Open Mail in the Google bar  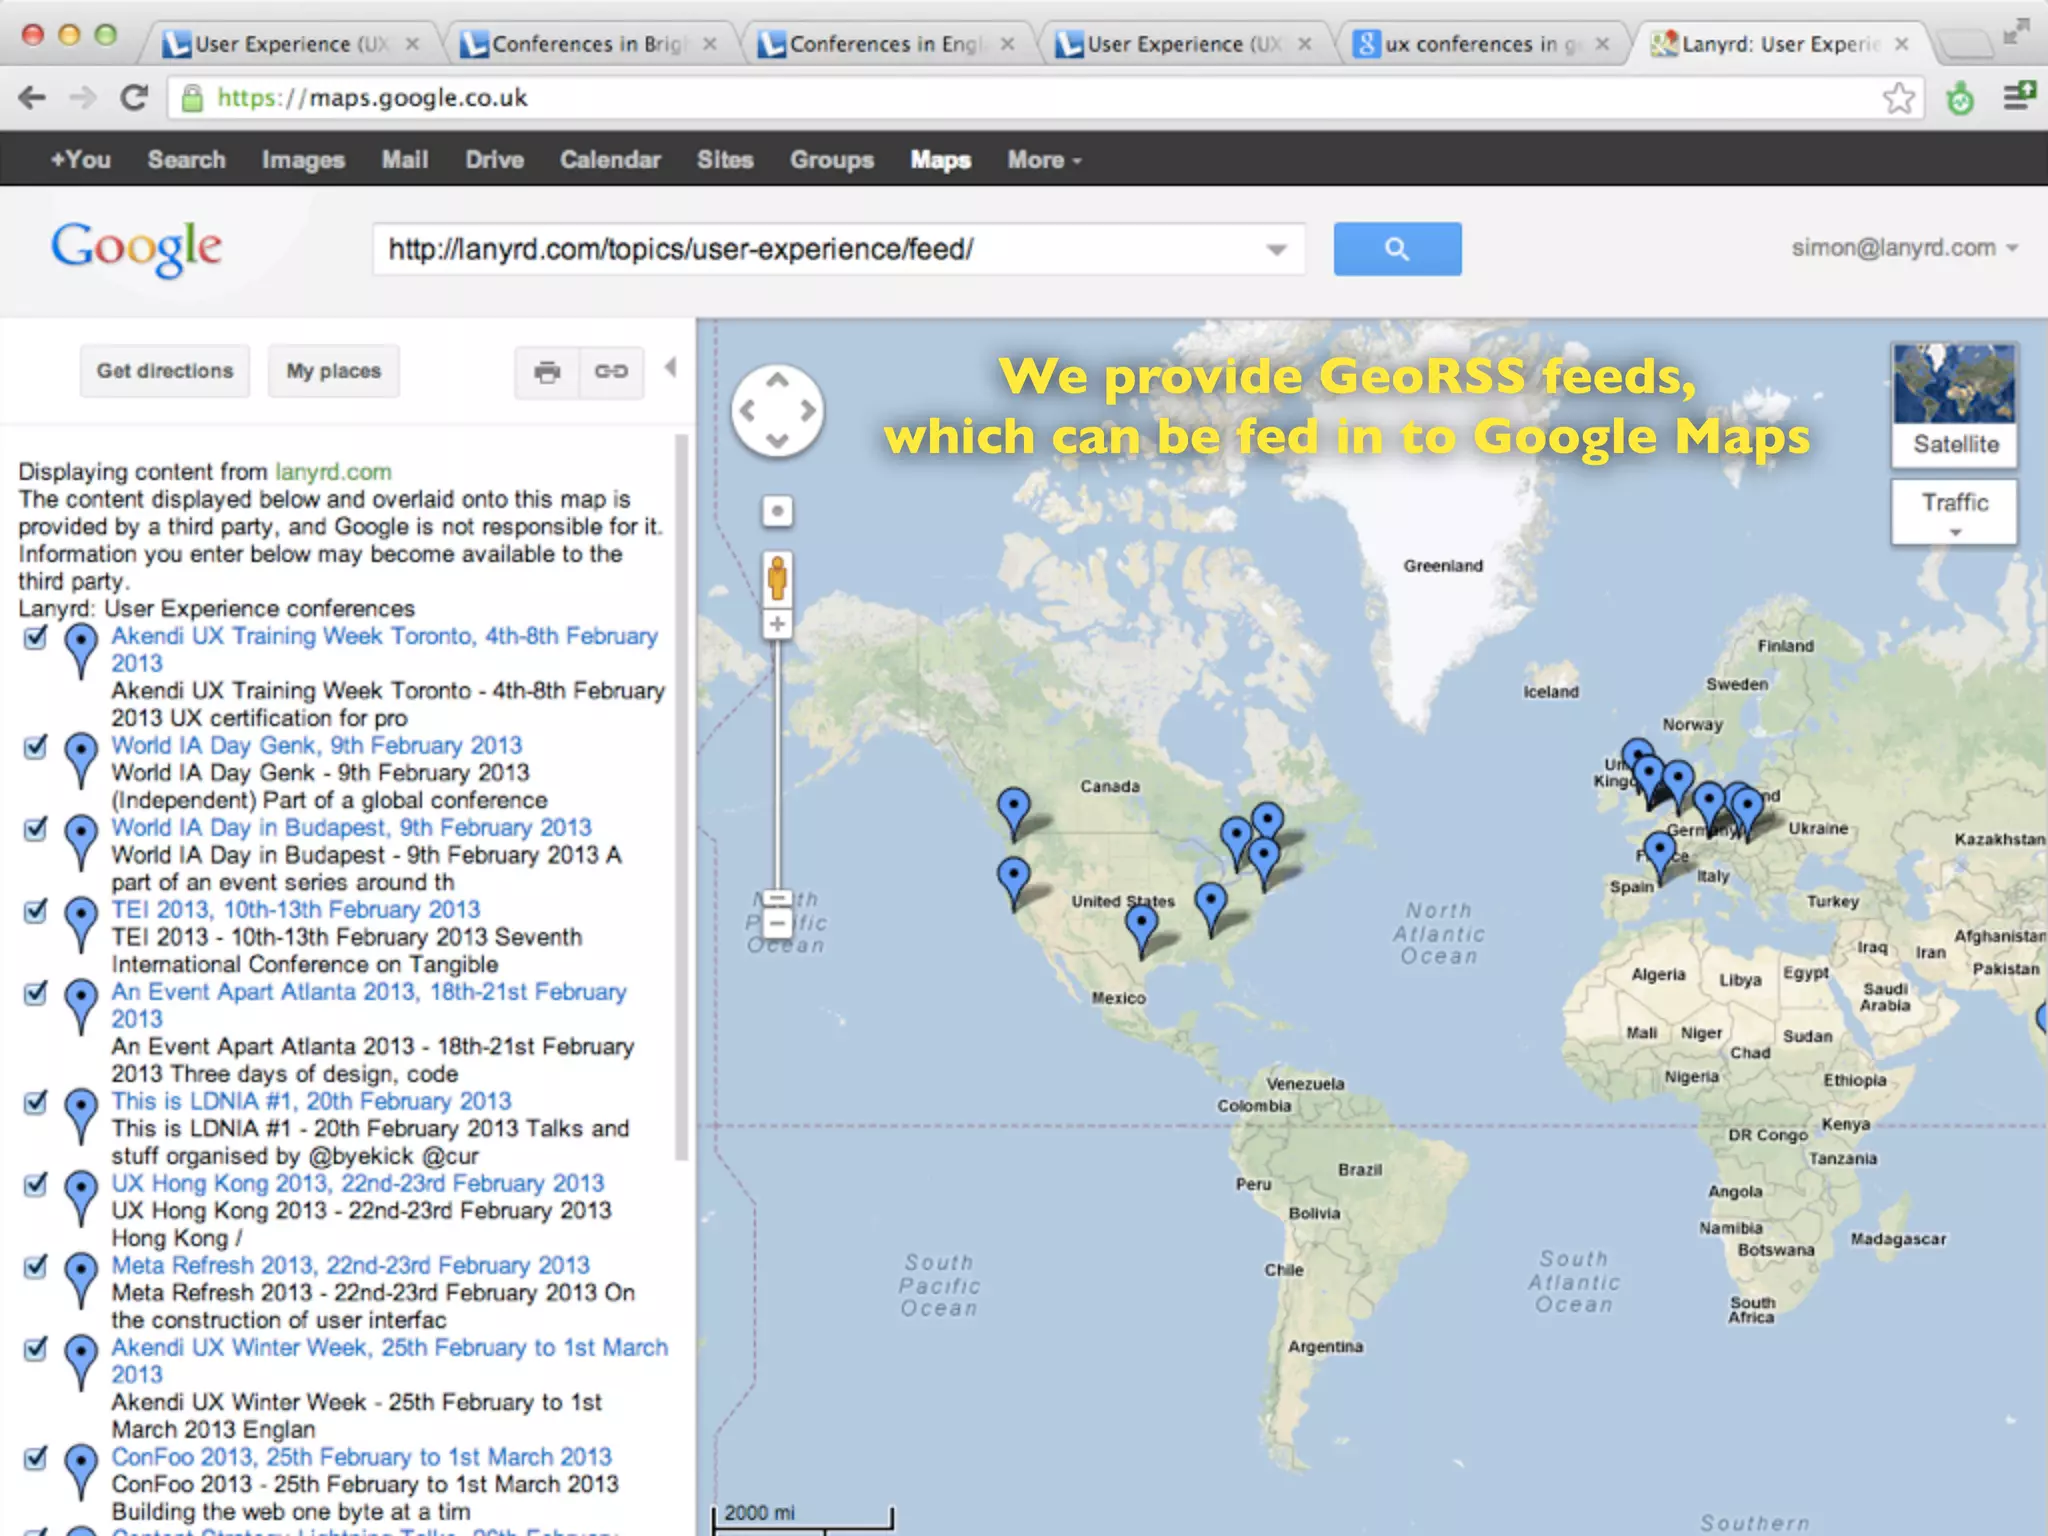(x=405, y=160)
